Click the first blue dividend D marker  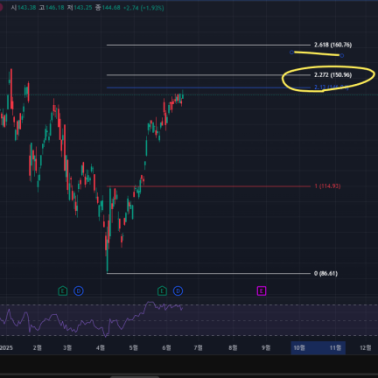tap(78, 291)
